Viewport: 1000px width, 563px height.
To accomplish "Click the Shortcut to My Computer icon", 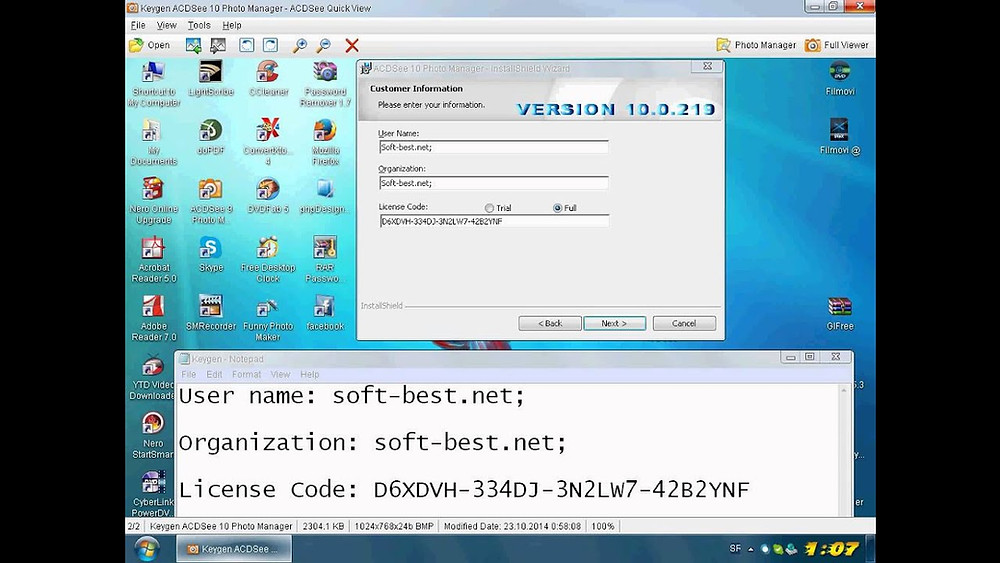I will pos(153,84).
